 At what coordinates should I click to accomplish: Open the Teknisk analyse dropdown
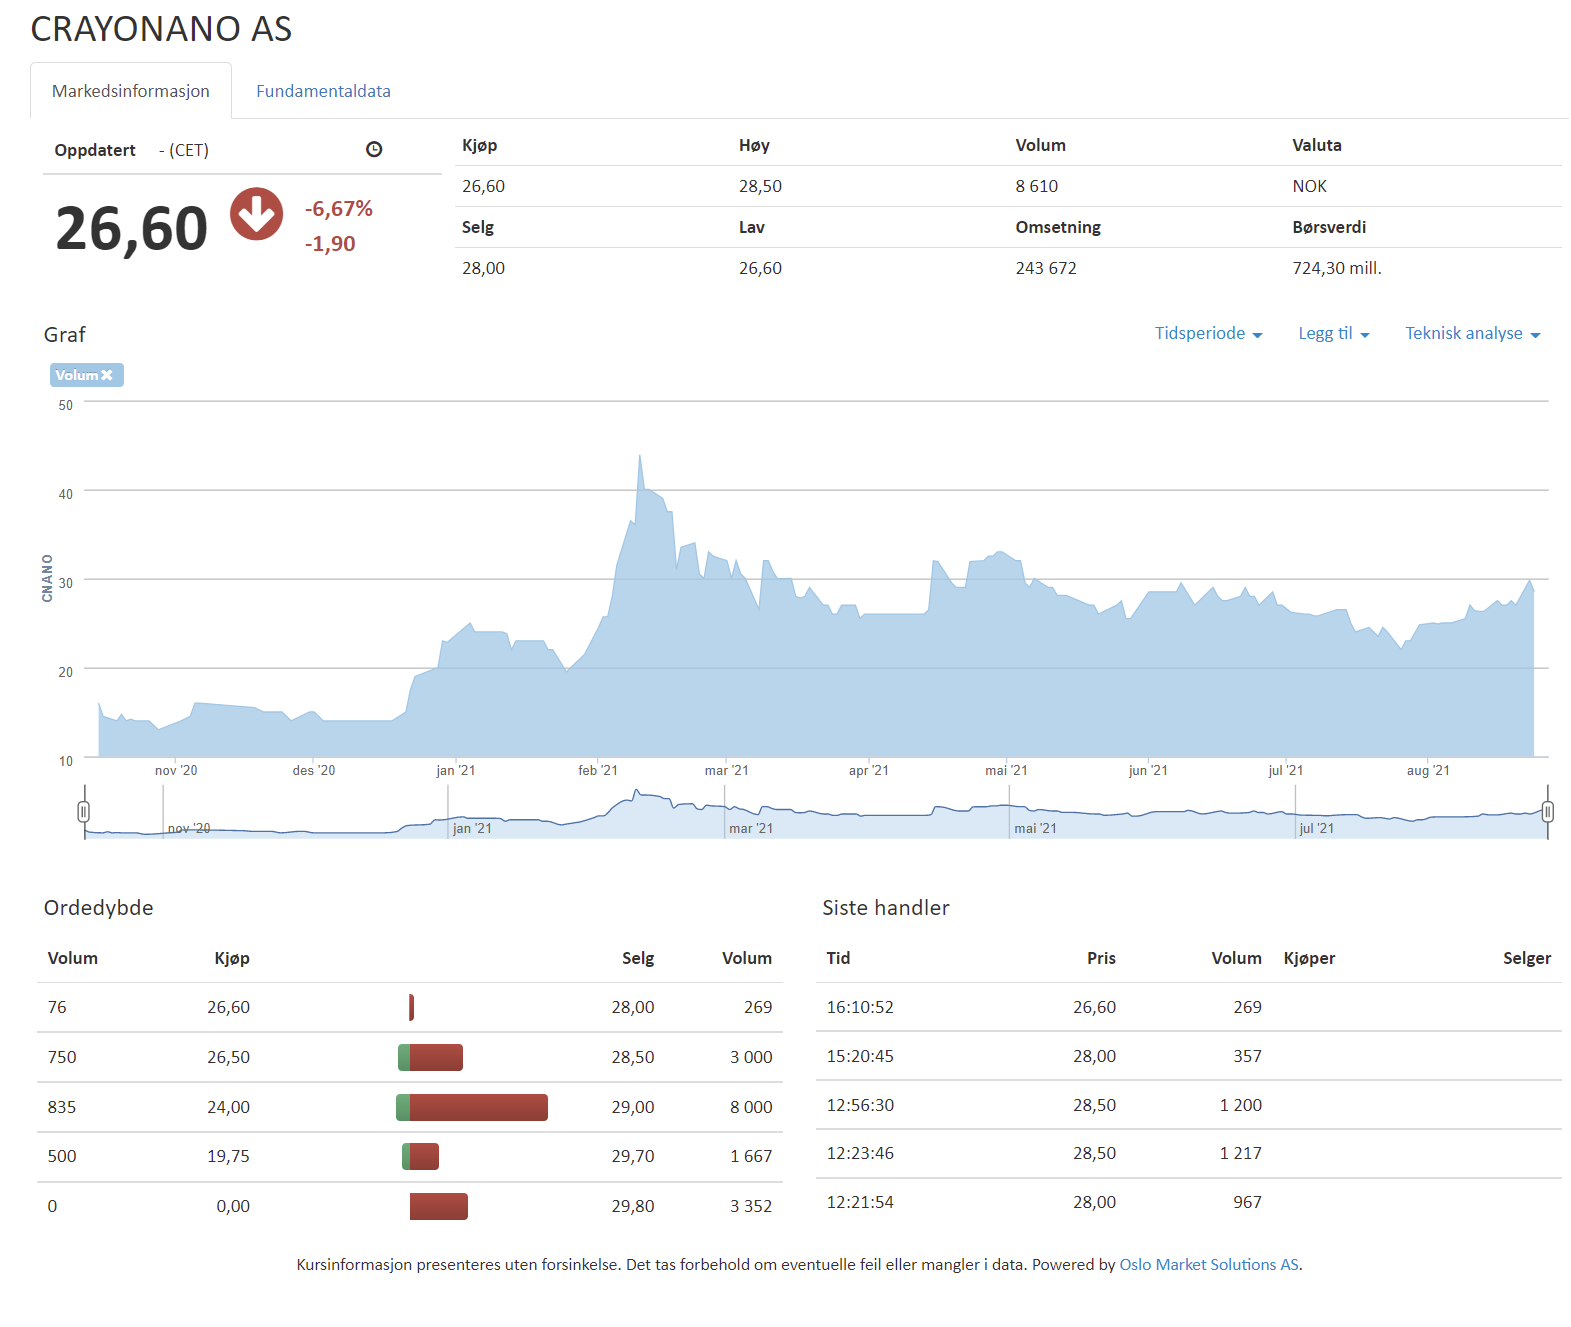point(1472,334)
